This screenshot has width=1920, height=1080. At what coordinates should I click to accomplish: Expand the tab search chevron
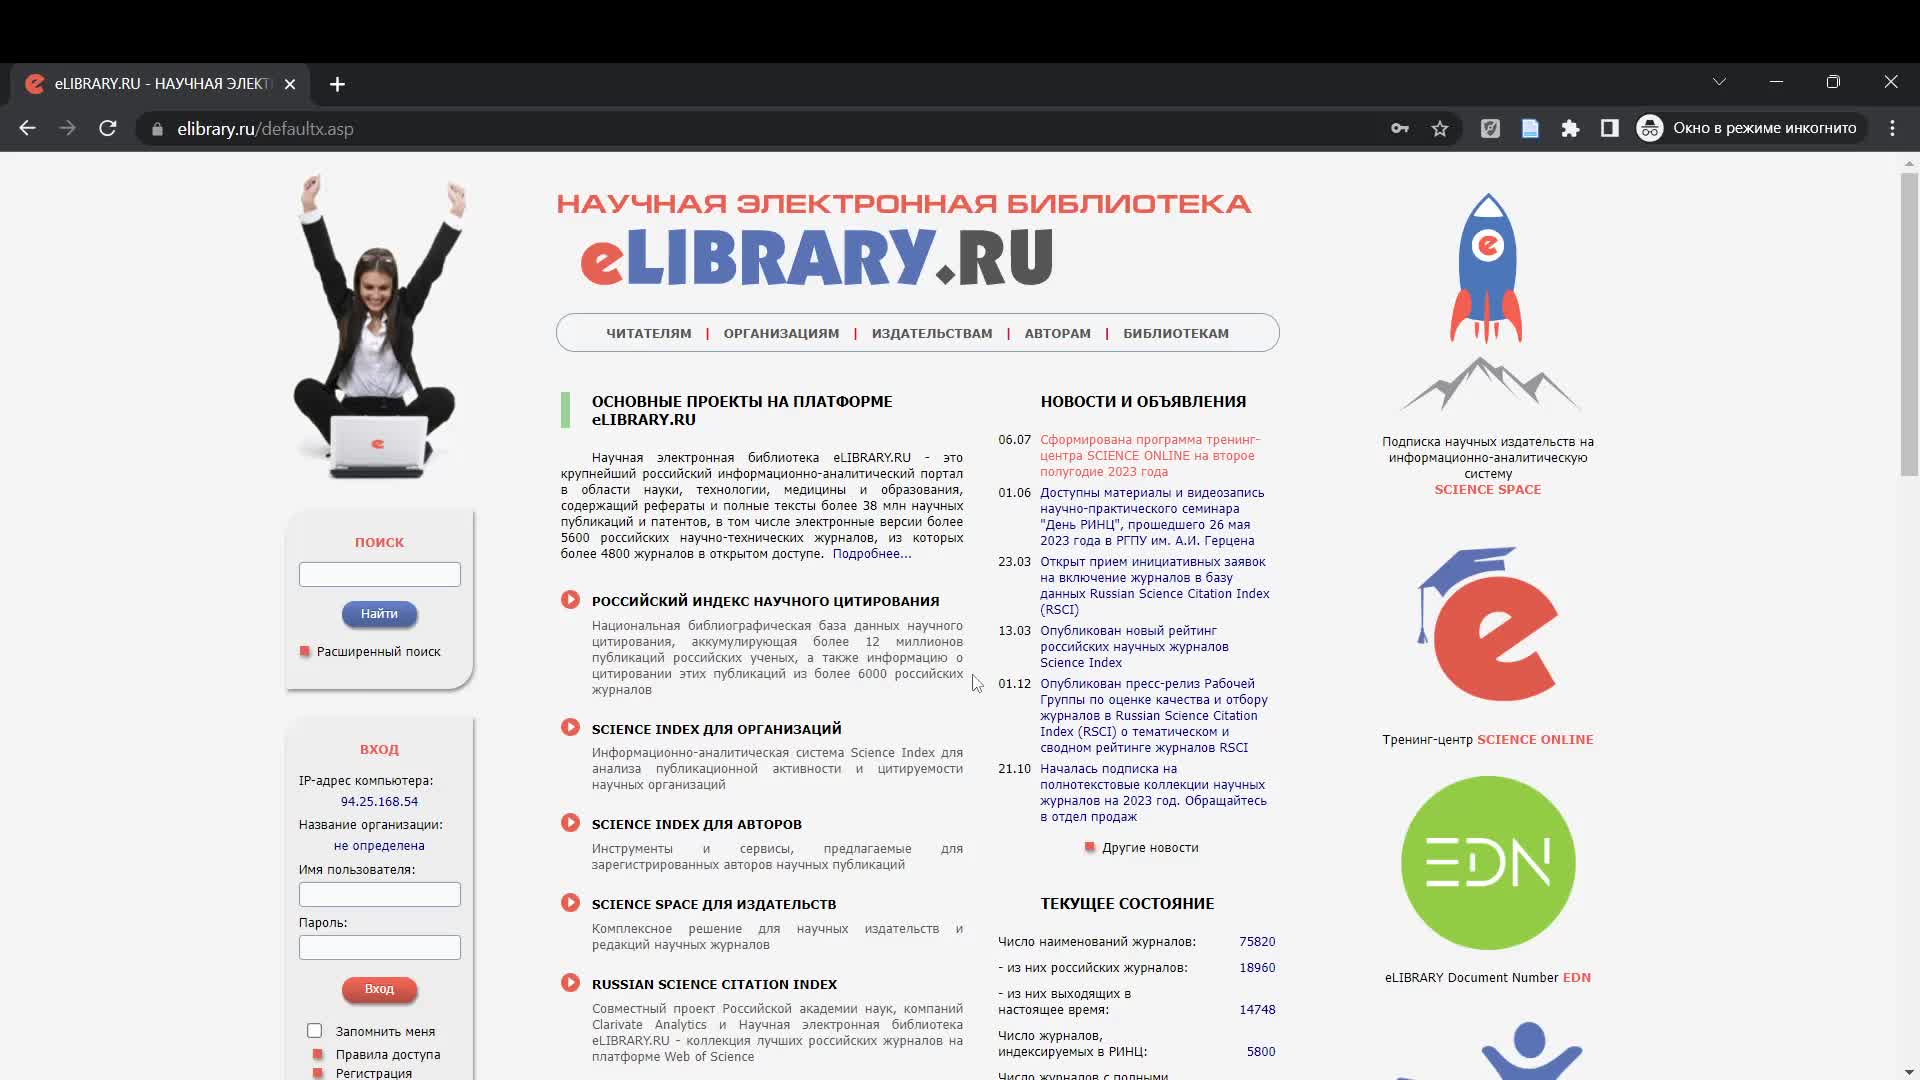point(1719,82)
